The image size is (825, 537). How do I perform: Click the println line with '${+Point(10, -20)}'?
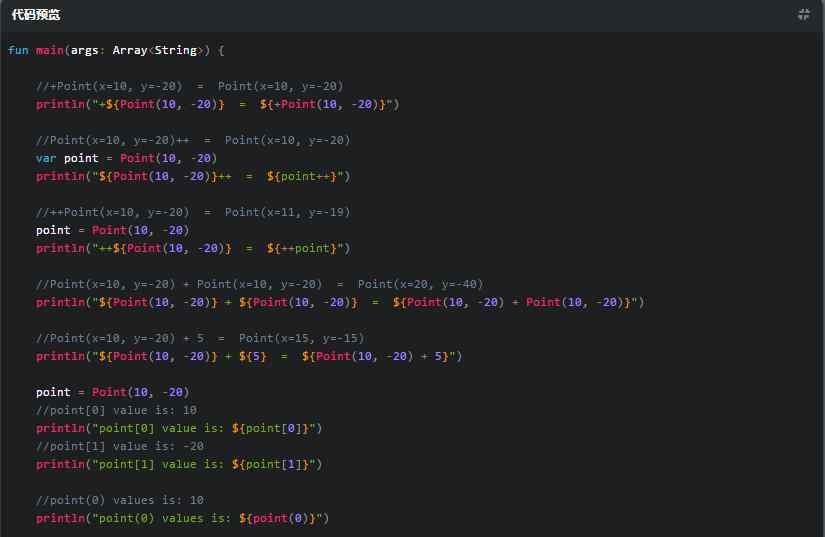[x=218, y=104]
